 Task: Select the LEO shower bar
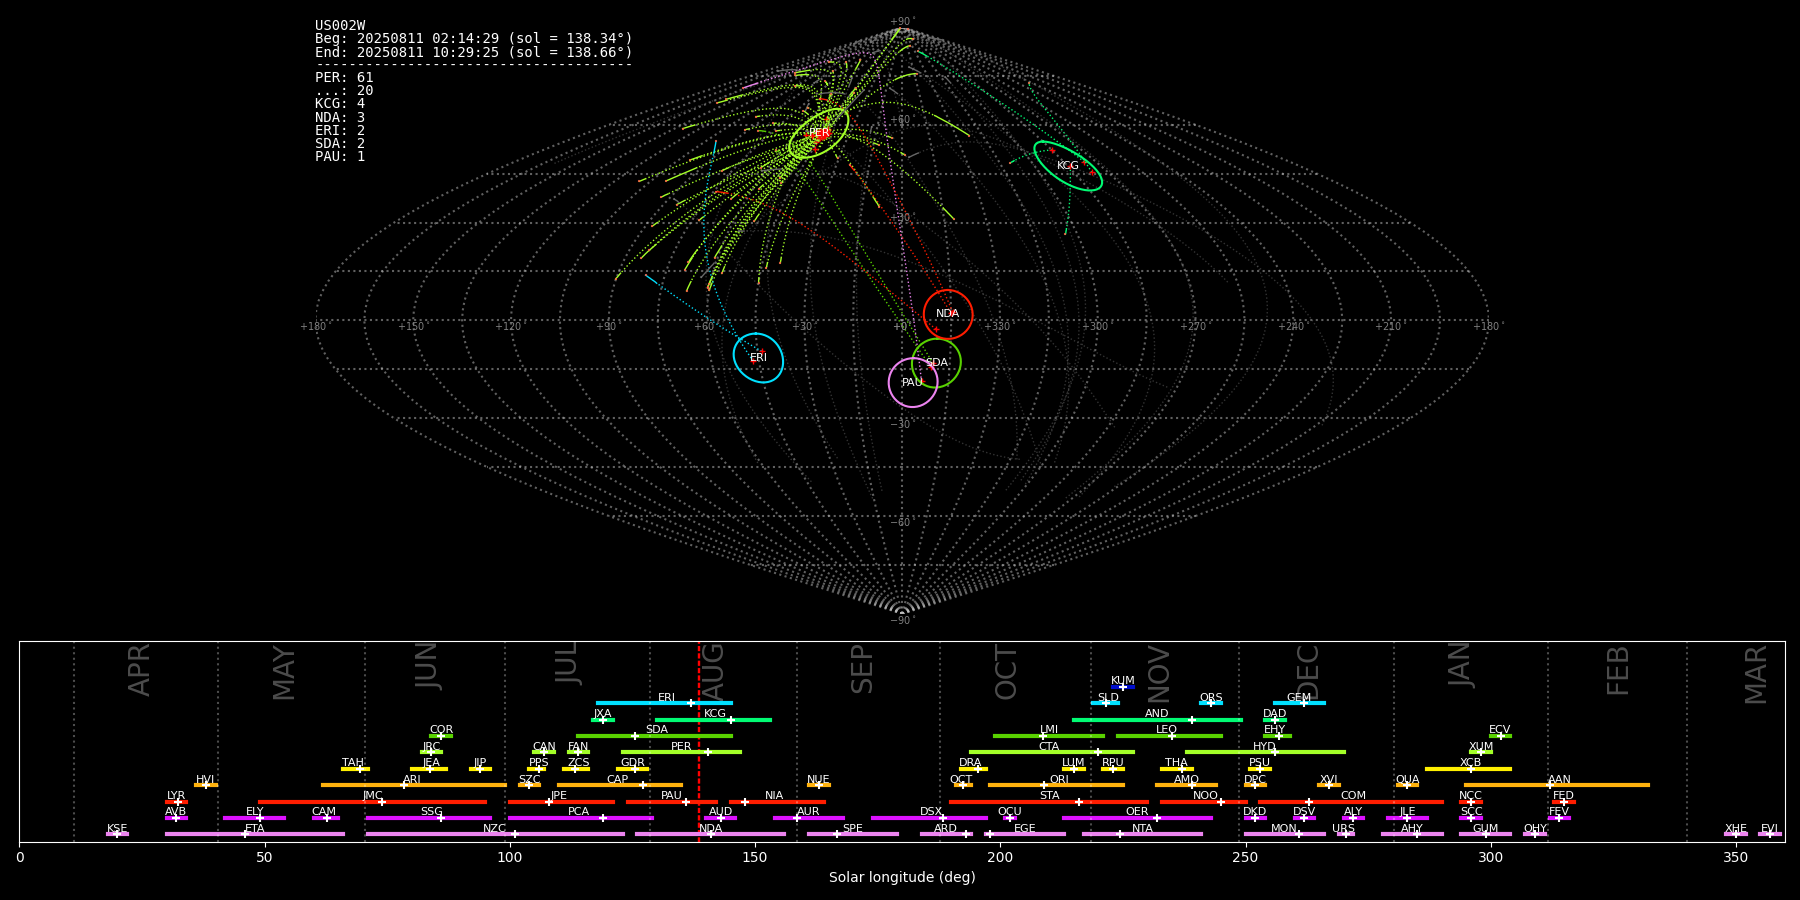(x=1169, y=736)
